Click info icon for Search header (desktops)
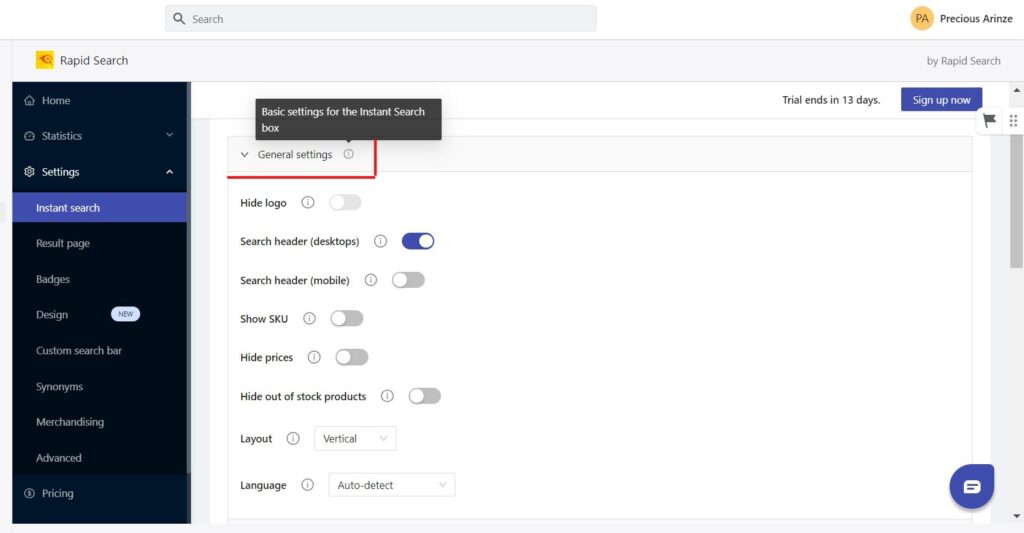Screen dimensions: 1024x533 click(x=380, y=241)
